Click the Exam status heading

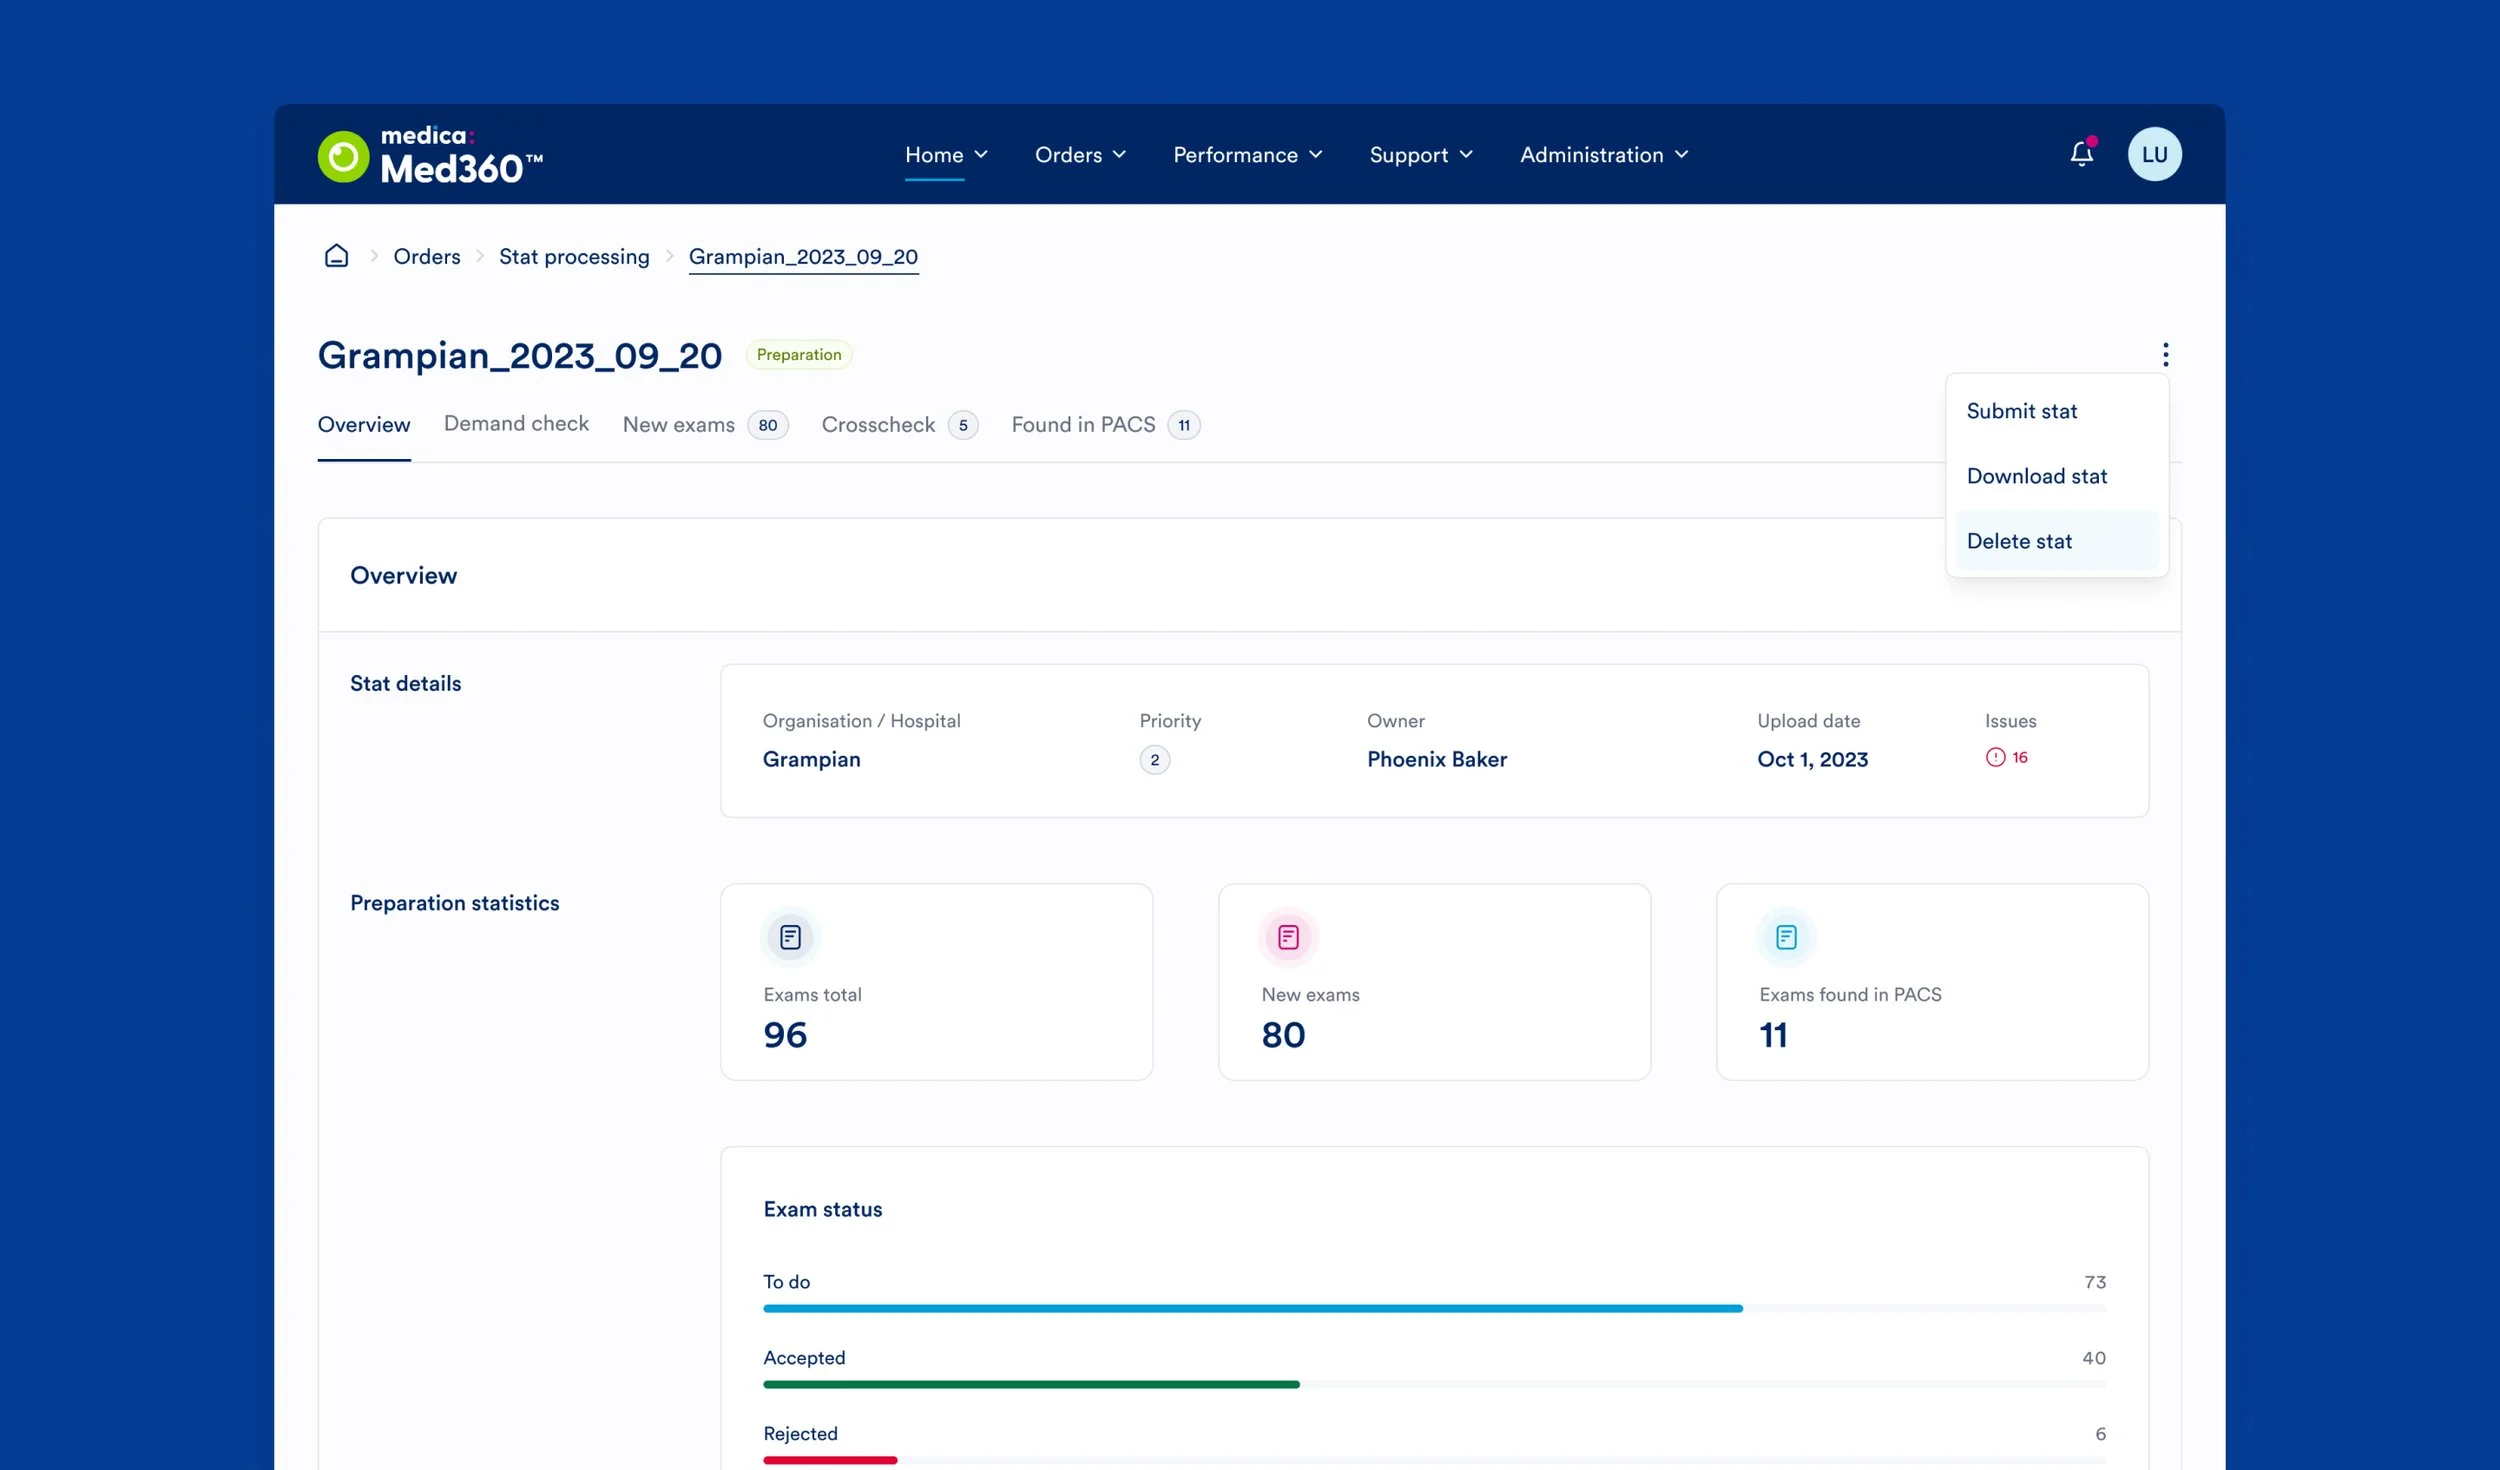click(x=823, y=1209)
